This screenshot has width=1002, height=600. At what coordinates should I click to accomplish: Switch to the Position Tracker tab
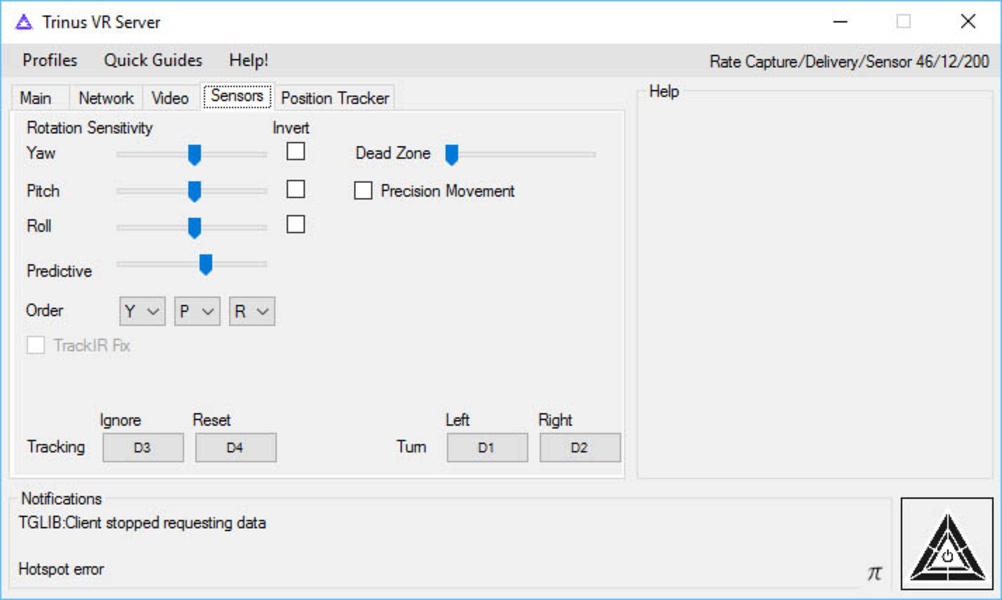pyautogui.click(x=335, y=98)
